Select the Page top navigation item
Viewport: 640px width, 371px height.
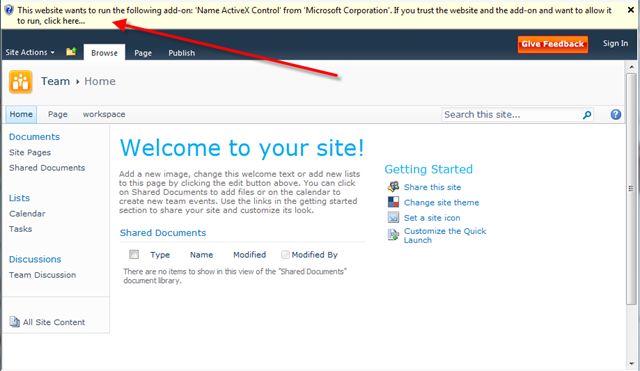click(58, 114)
